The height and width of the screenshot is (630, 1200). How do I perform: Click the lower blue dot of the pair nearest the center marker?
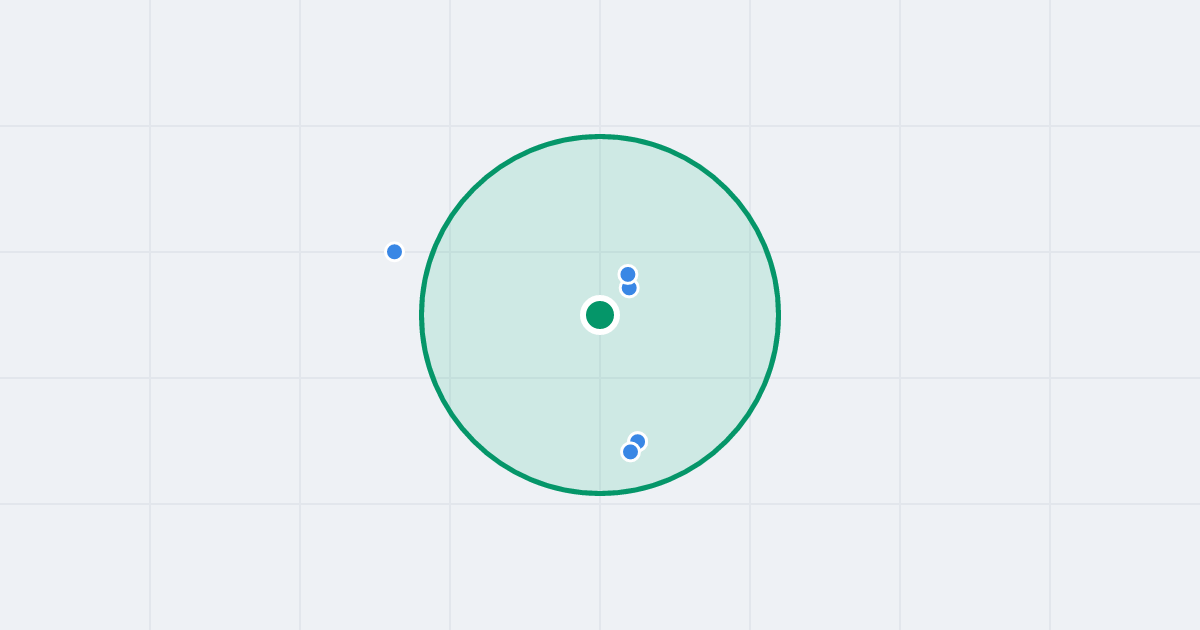[629, 289]
